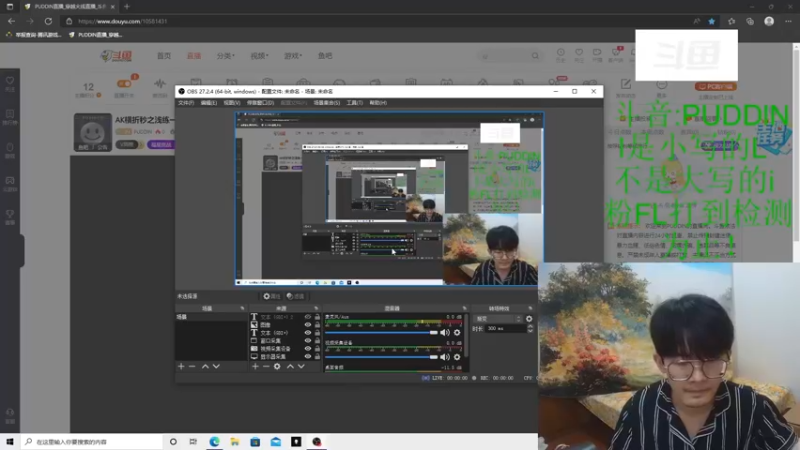Image resolution: width=800 pixels, height=450 pixels.
Task: Pop out the 混音器 dock panel
Action: [464, 309]
